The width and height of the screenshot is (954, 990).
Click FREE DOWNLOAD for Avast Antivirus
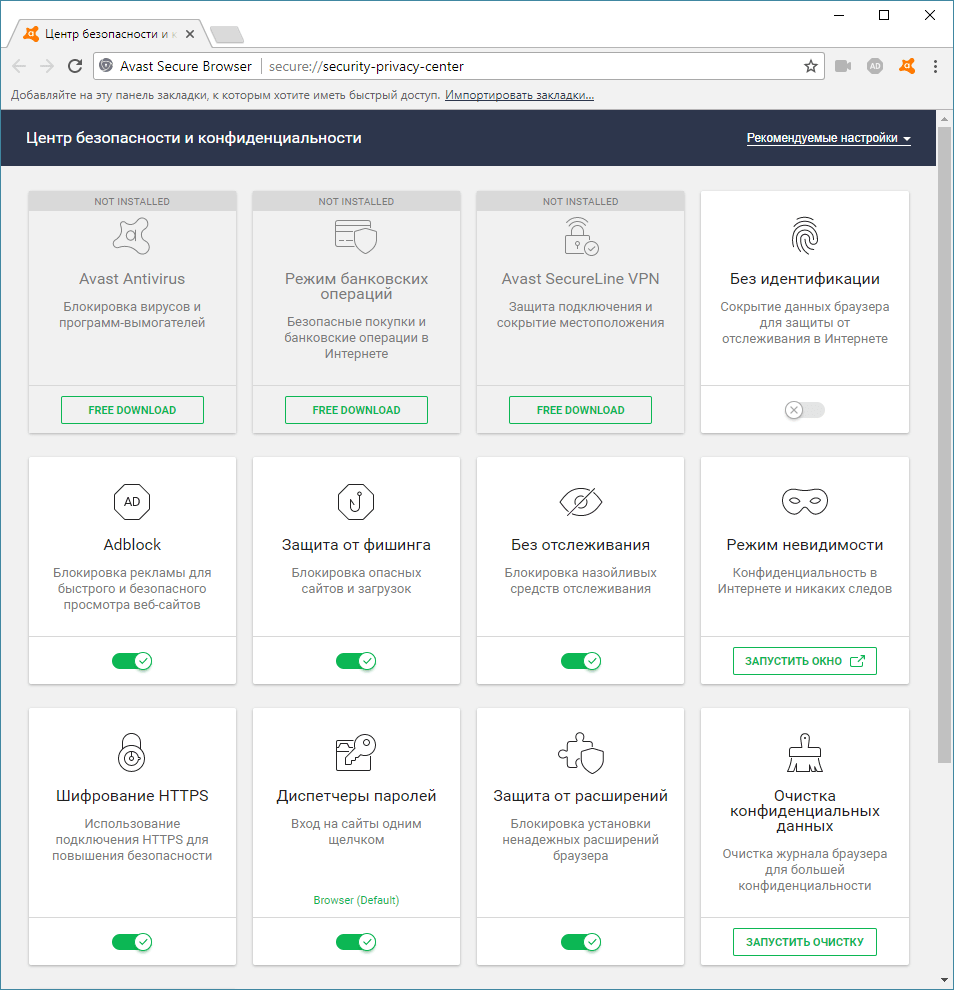pyautogui.click(x=132, y=410)
